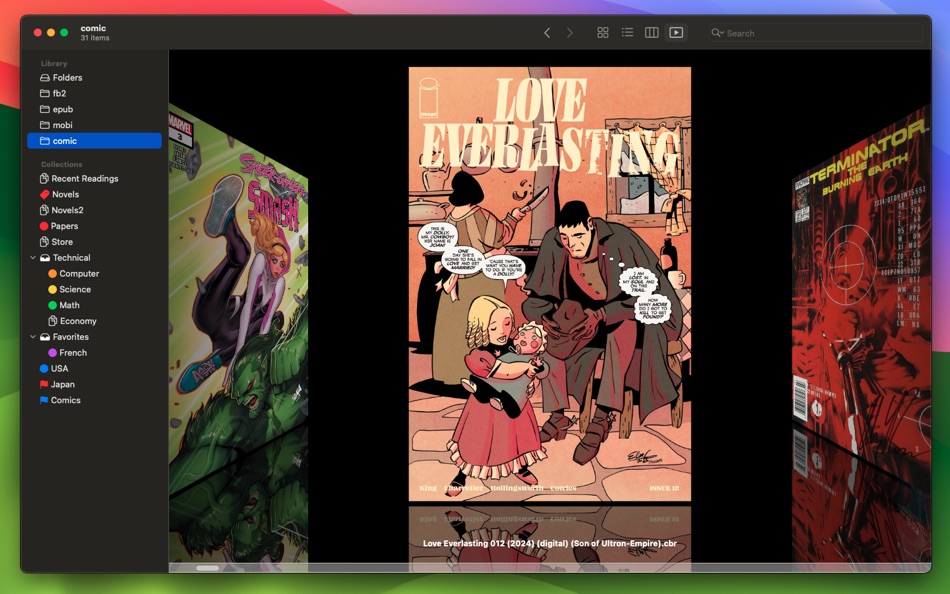This screenshot has height=594, width=950.
Task: Open Folders in the Library sidebar
Action: (x=95, y=78)
